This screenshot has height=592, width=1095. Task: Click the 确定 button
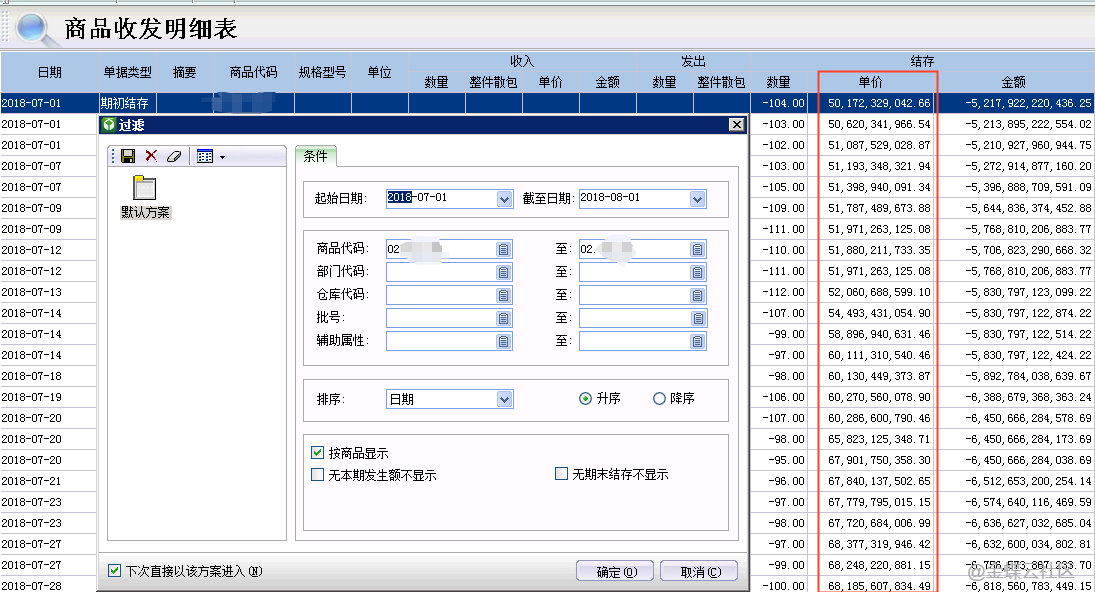[615, 572]
